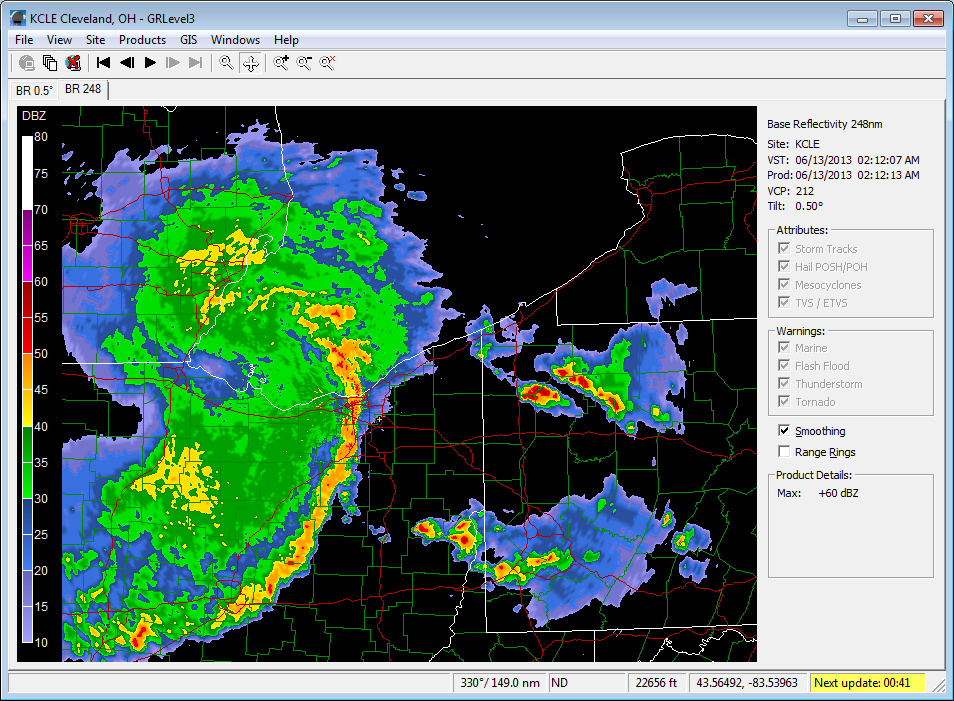Screen dimensions: 954x701
Task: Click the zoom out magnifier icon
Action: click(x=304, y=63)
